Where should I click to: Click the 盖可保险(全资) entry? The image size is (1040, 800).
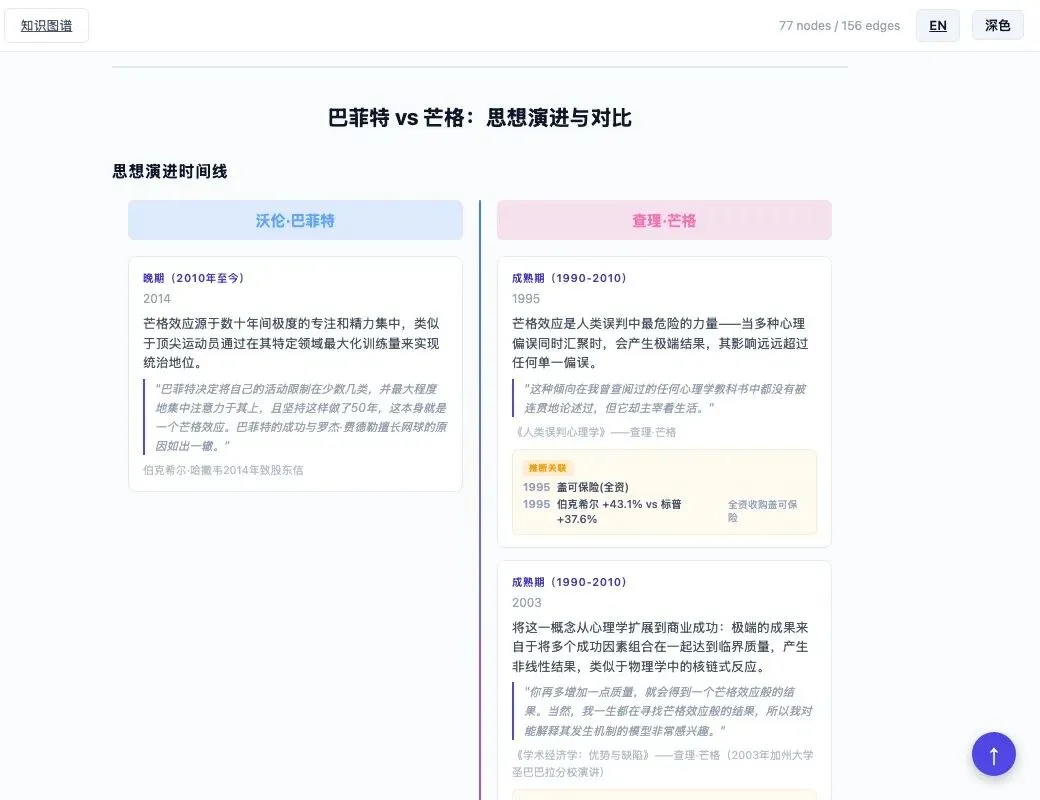(593, 487)
